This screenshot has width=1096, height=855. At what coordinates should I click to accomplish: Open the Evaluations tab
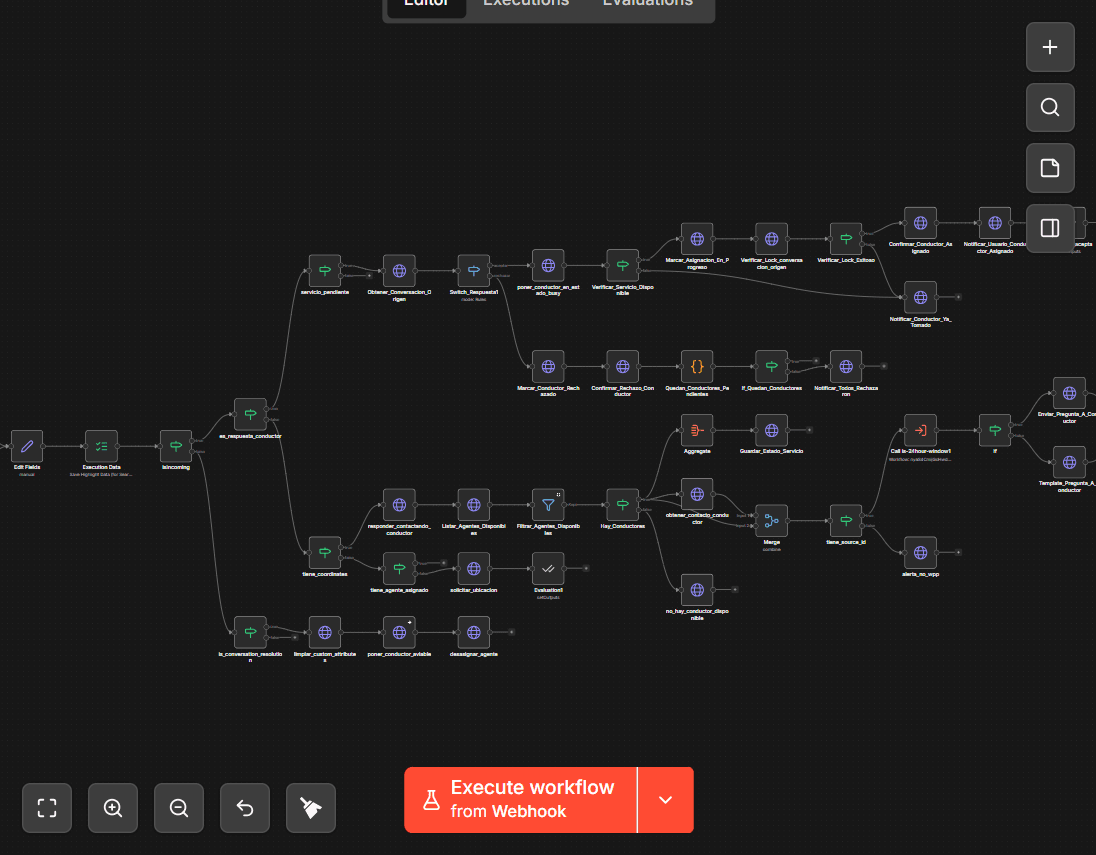point(648,4)
